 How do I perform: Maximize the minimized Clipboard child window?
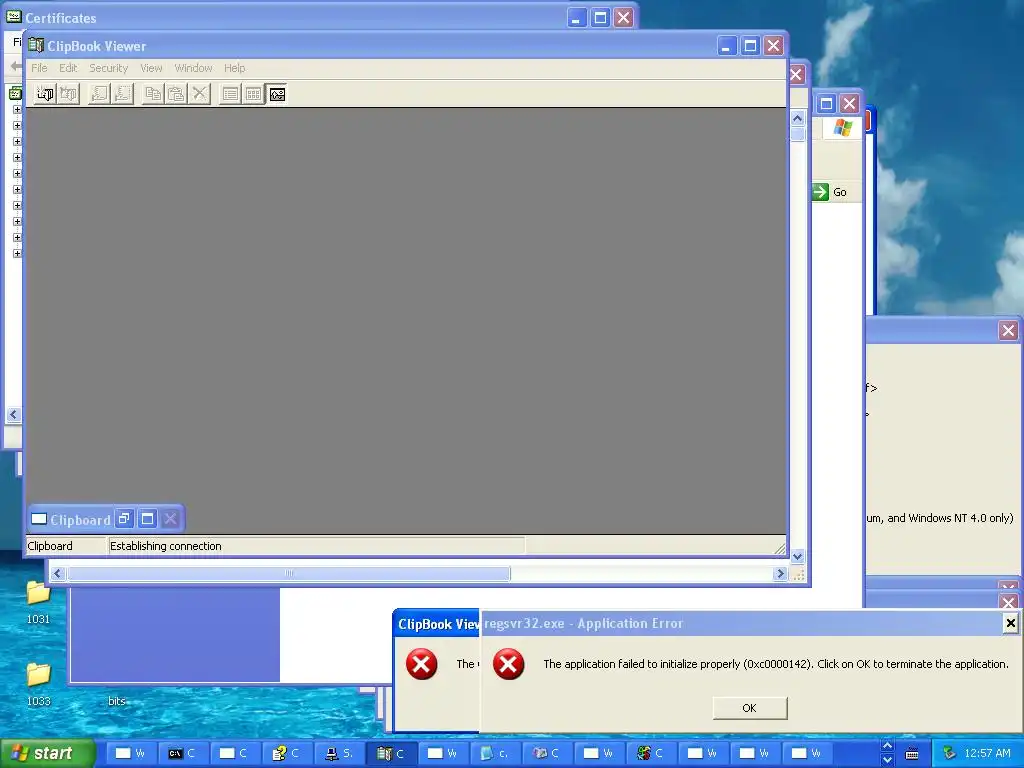[x=148, y=519]
